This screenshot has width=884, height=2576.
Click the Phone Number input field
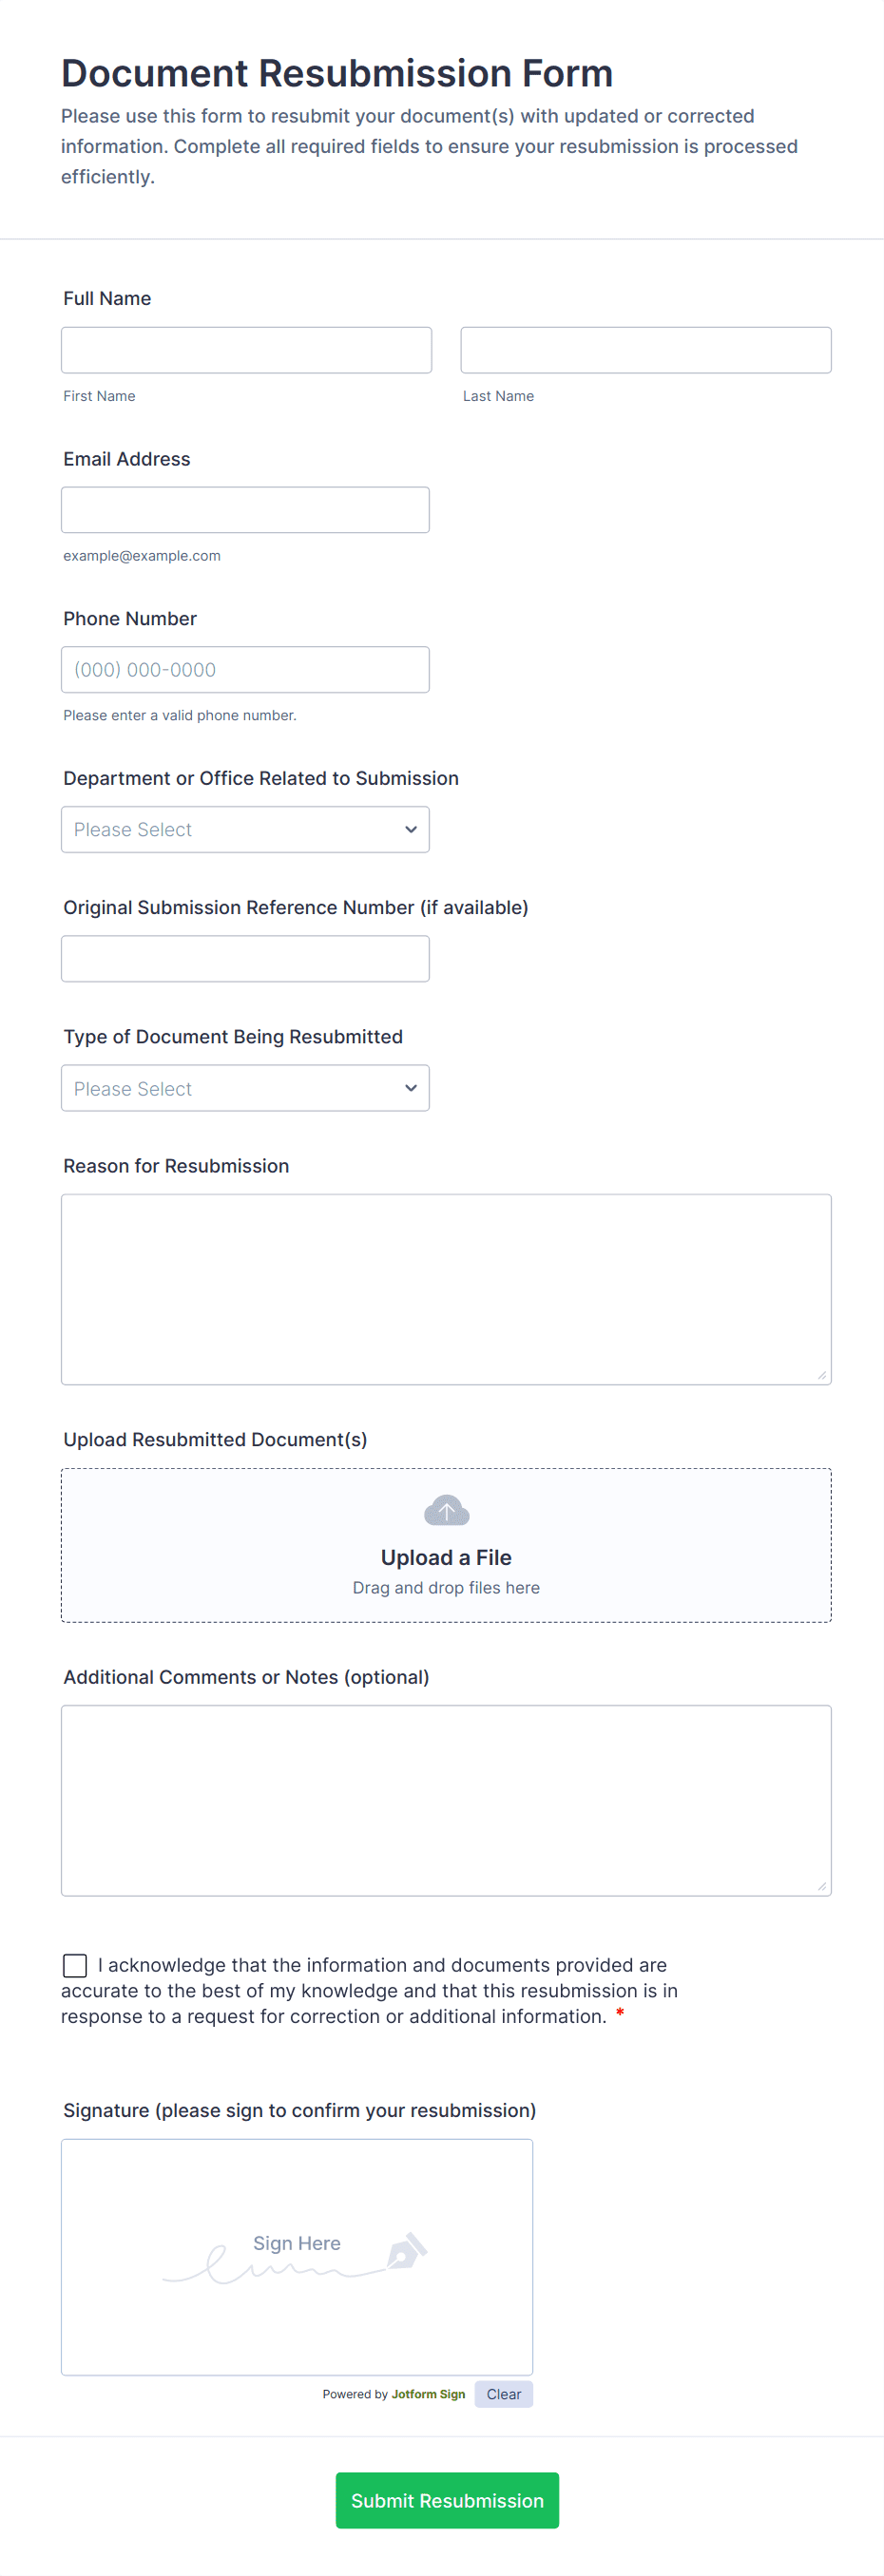(x=245, y=669)
